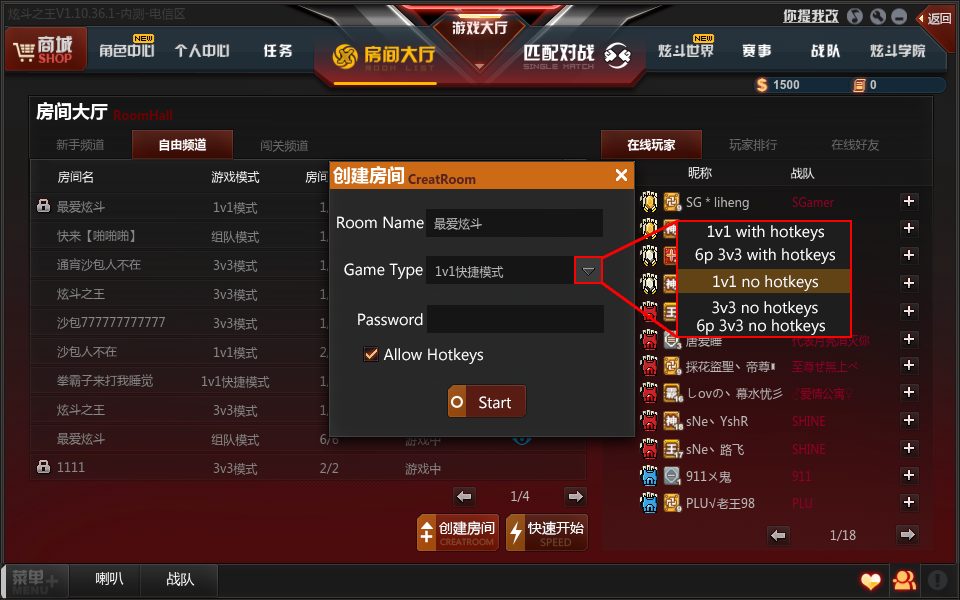Click the 快速开始 SPEED lightning button
Screen dimensions: 960x600
547,533
